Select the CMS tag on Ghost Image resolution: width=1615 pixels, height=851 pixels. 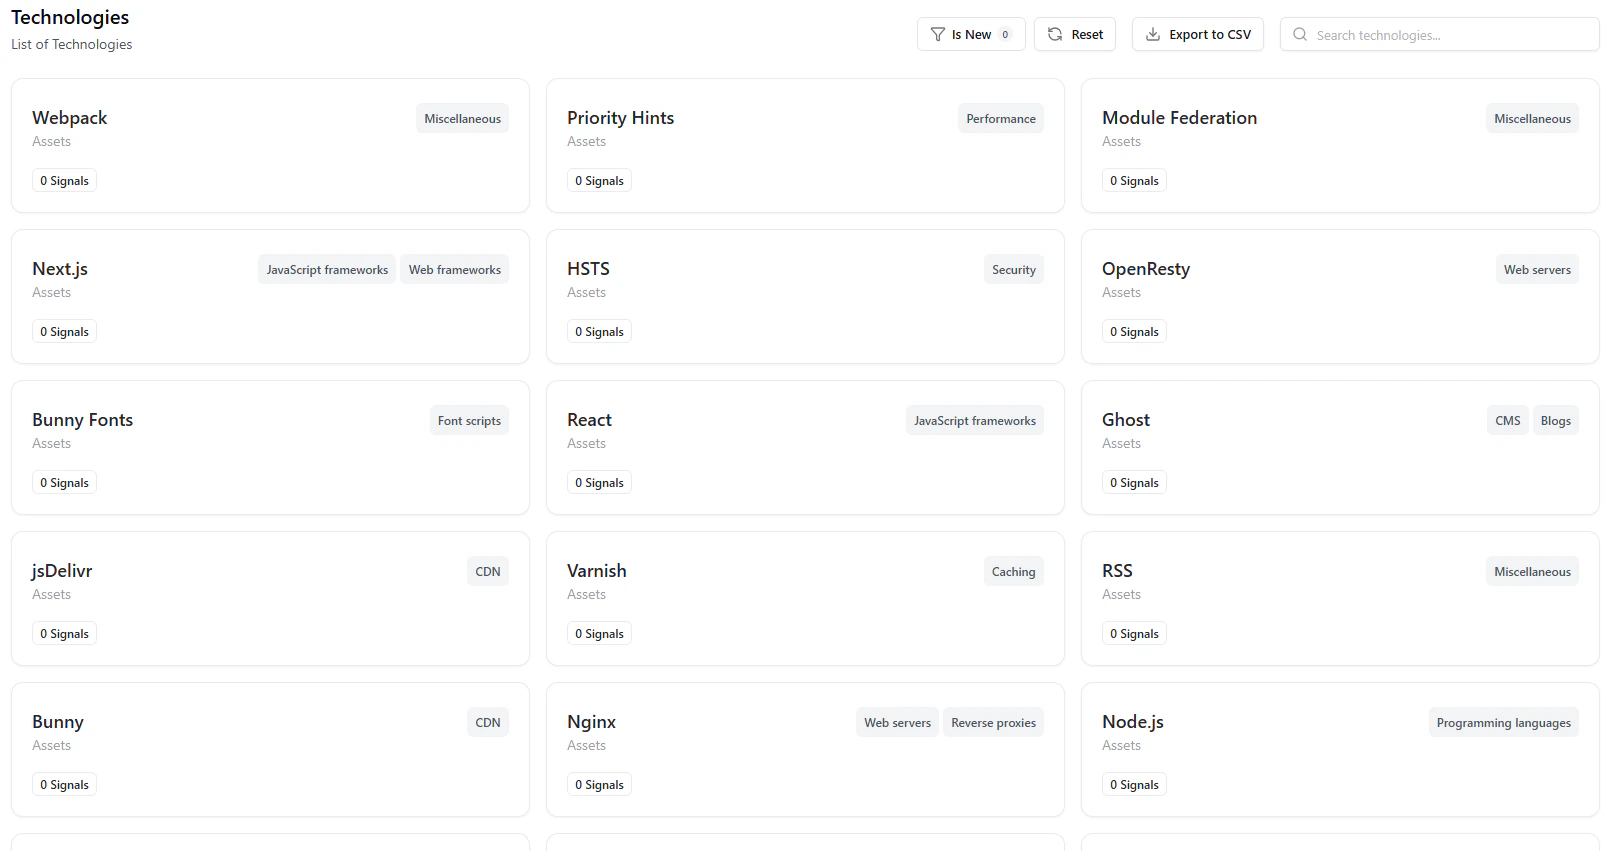coord(1508,420)
